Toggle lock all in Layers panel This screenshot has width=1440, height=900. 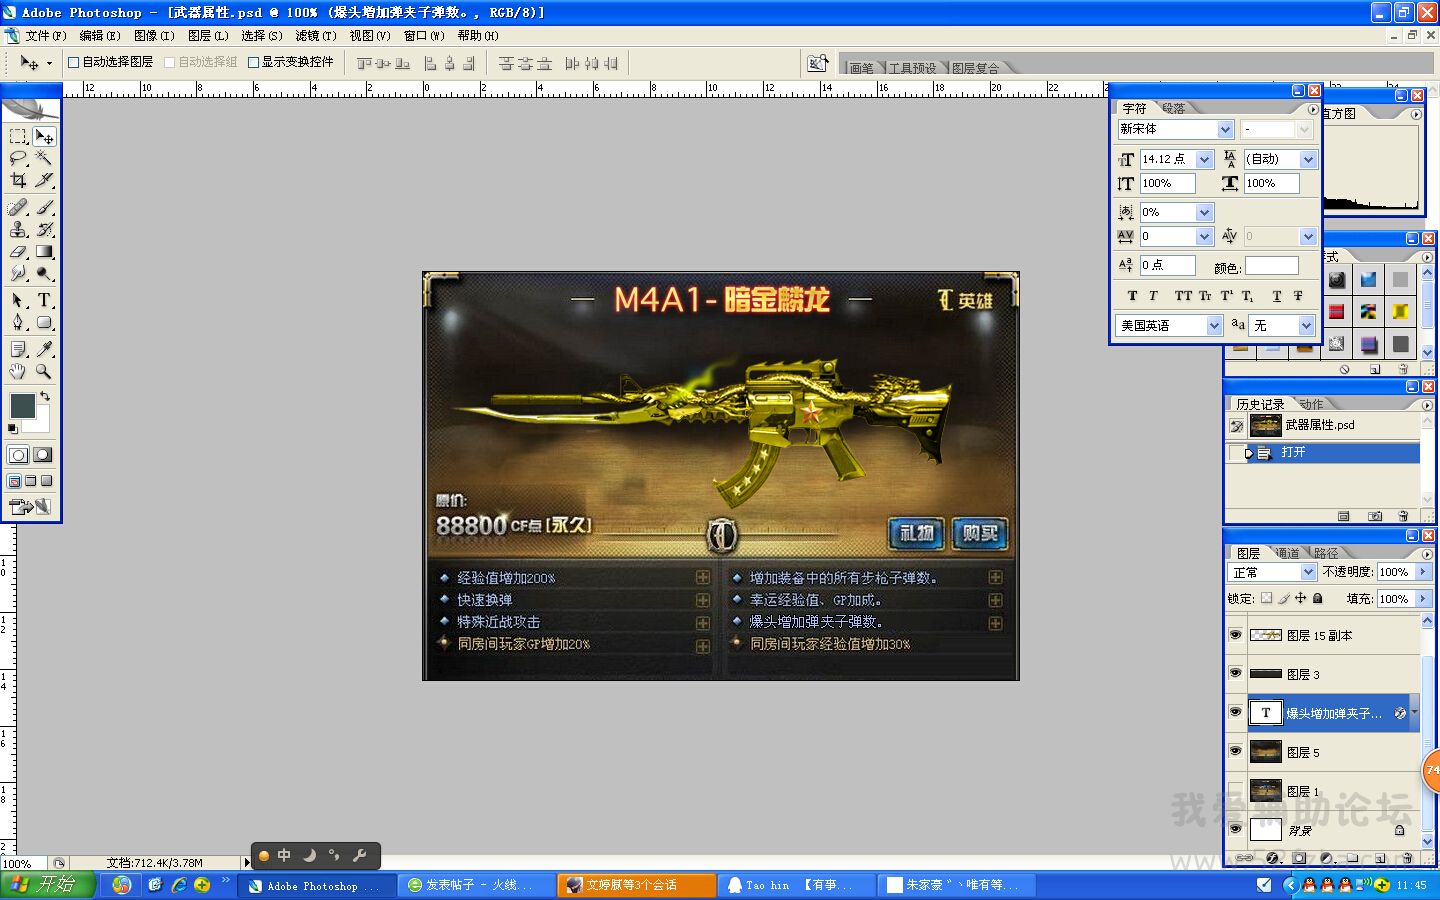[x=1318, y=598]
